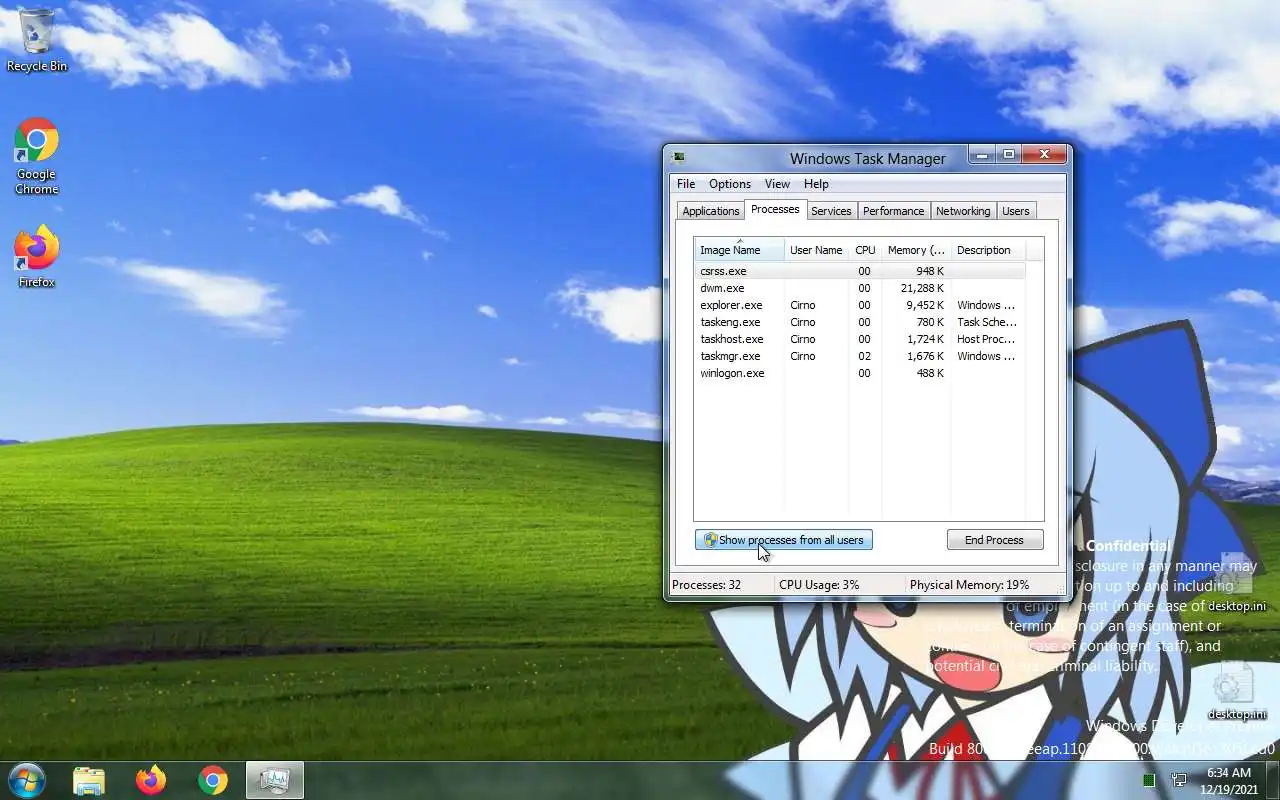Click the green CPU meter tray icon
1280x800 pixels.
(1149, 780)
